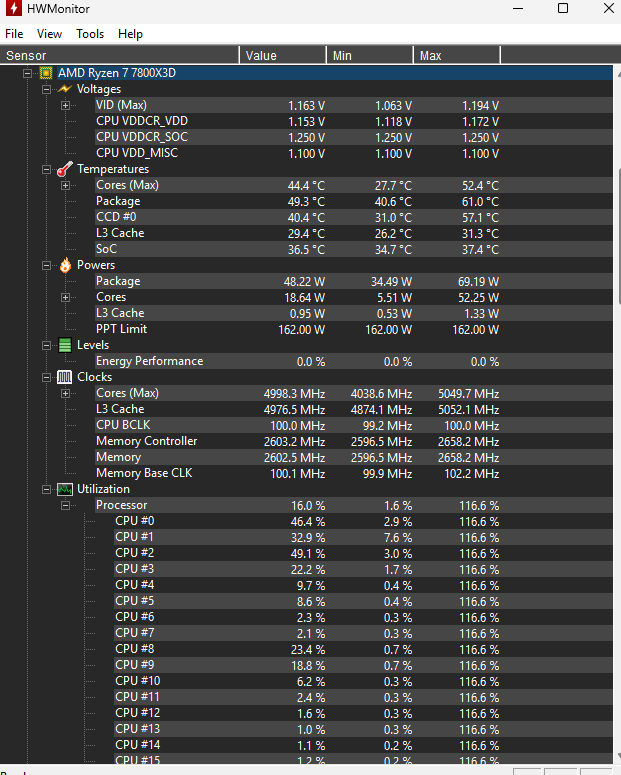This screenshot has width=621, height=775.
Task: Collapse the Voltages section
Action: [46, 89]
